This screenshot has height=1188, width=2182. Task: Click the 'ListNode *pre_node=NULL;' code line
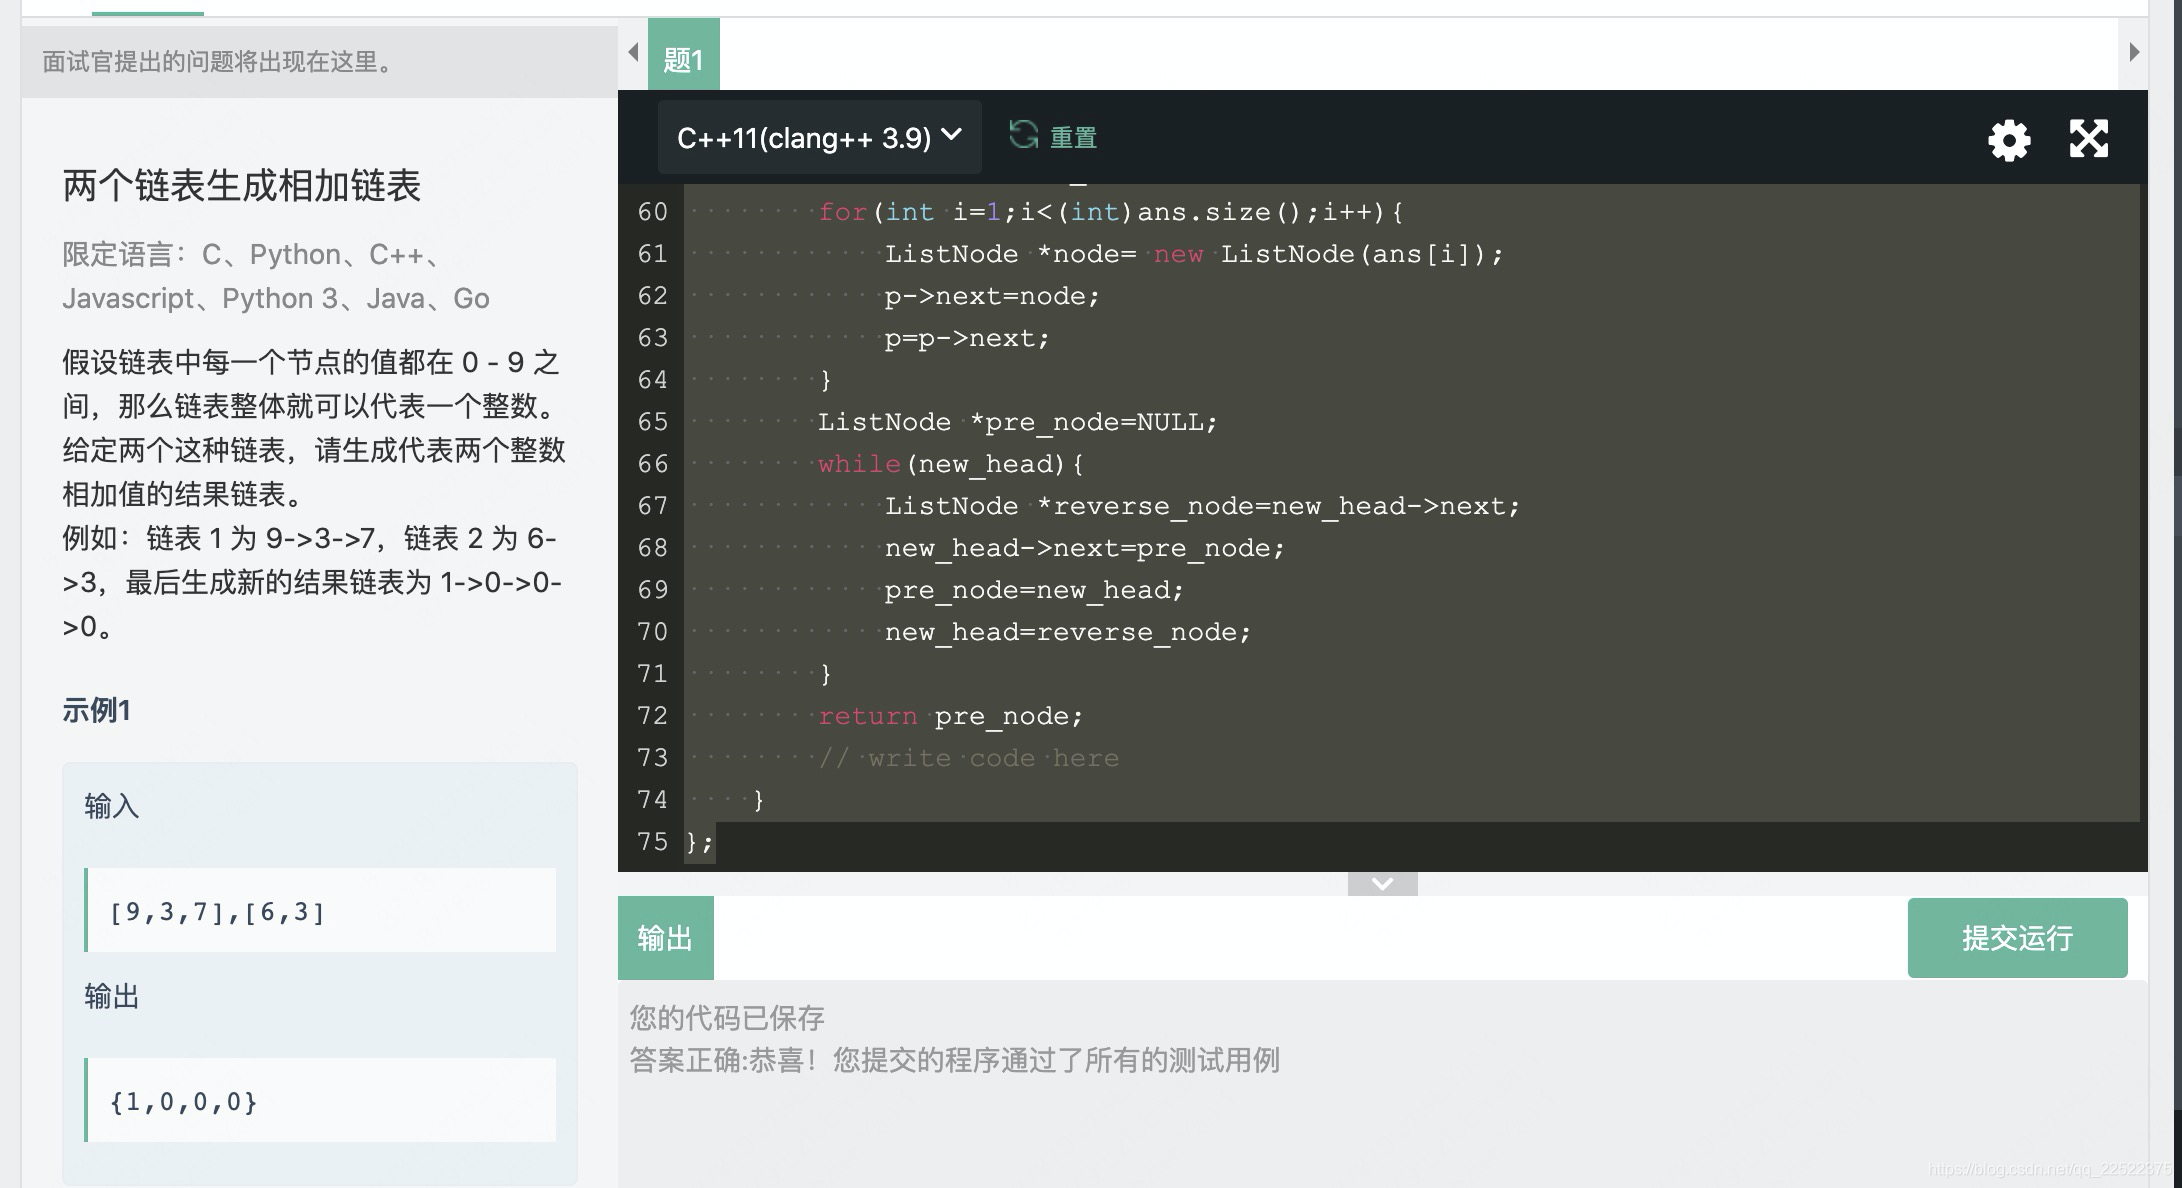point(1017,422)
